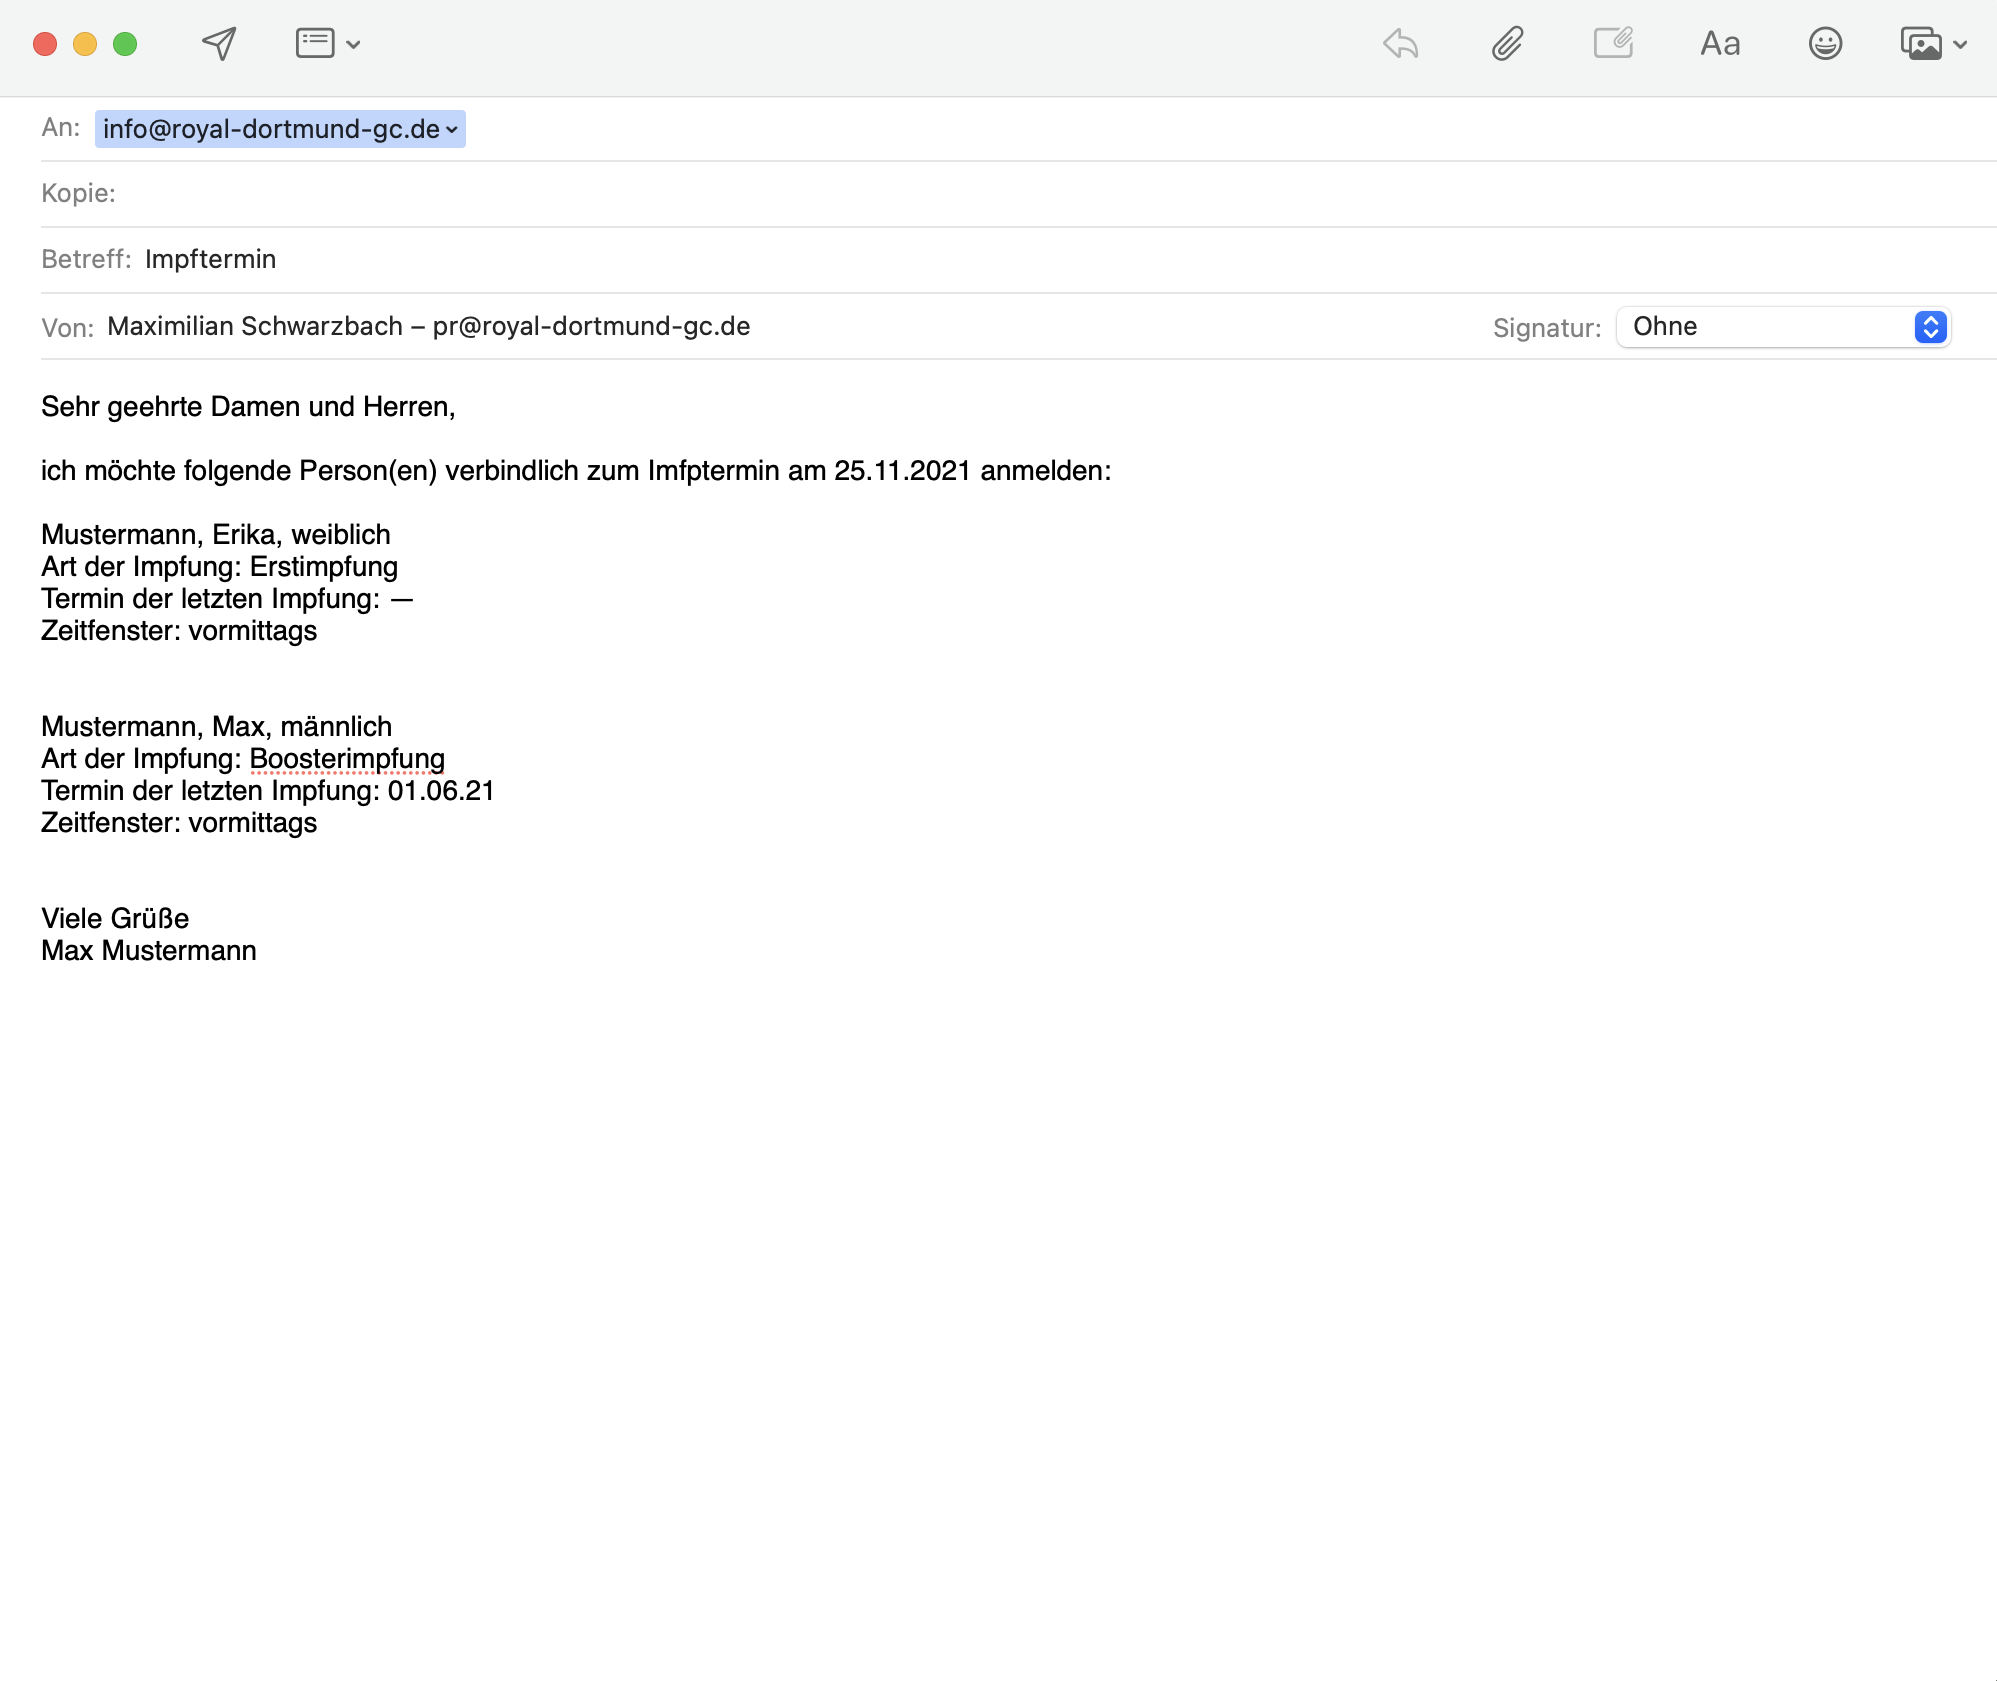Expand the header fields dropdown arrow
This screenshot has height=1681, width=1997.
(x=354, y=45)
